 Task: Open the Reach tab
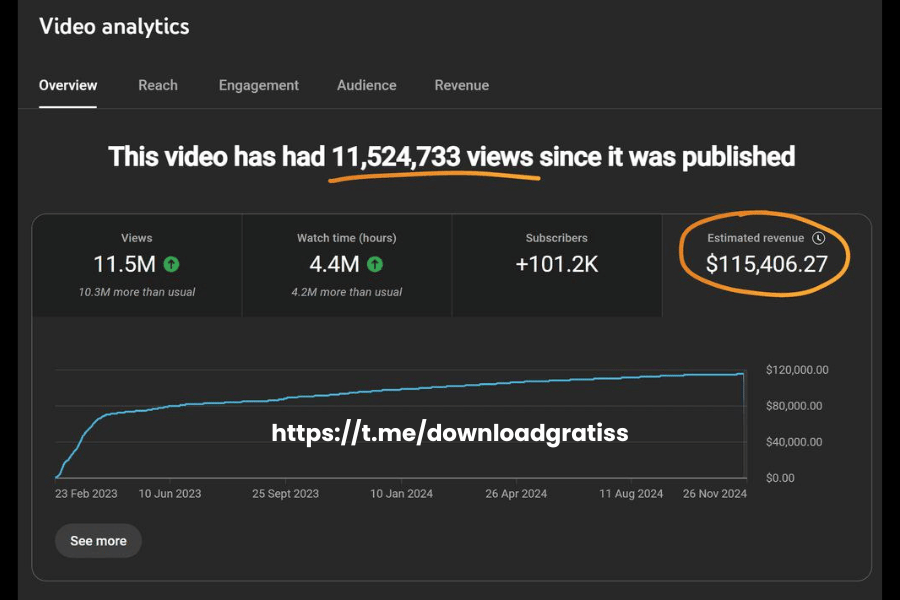coord(158,85)
